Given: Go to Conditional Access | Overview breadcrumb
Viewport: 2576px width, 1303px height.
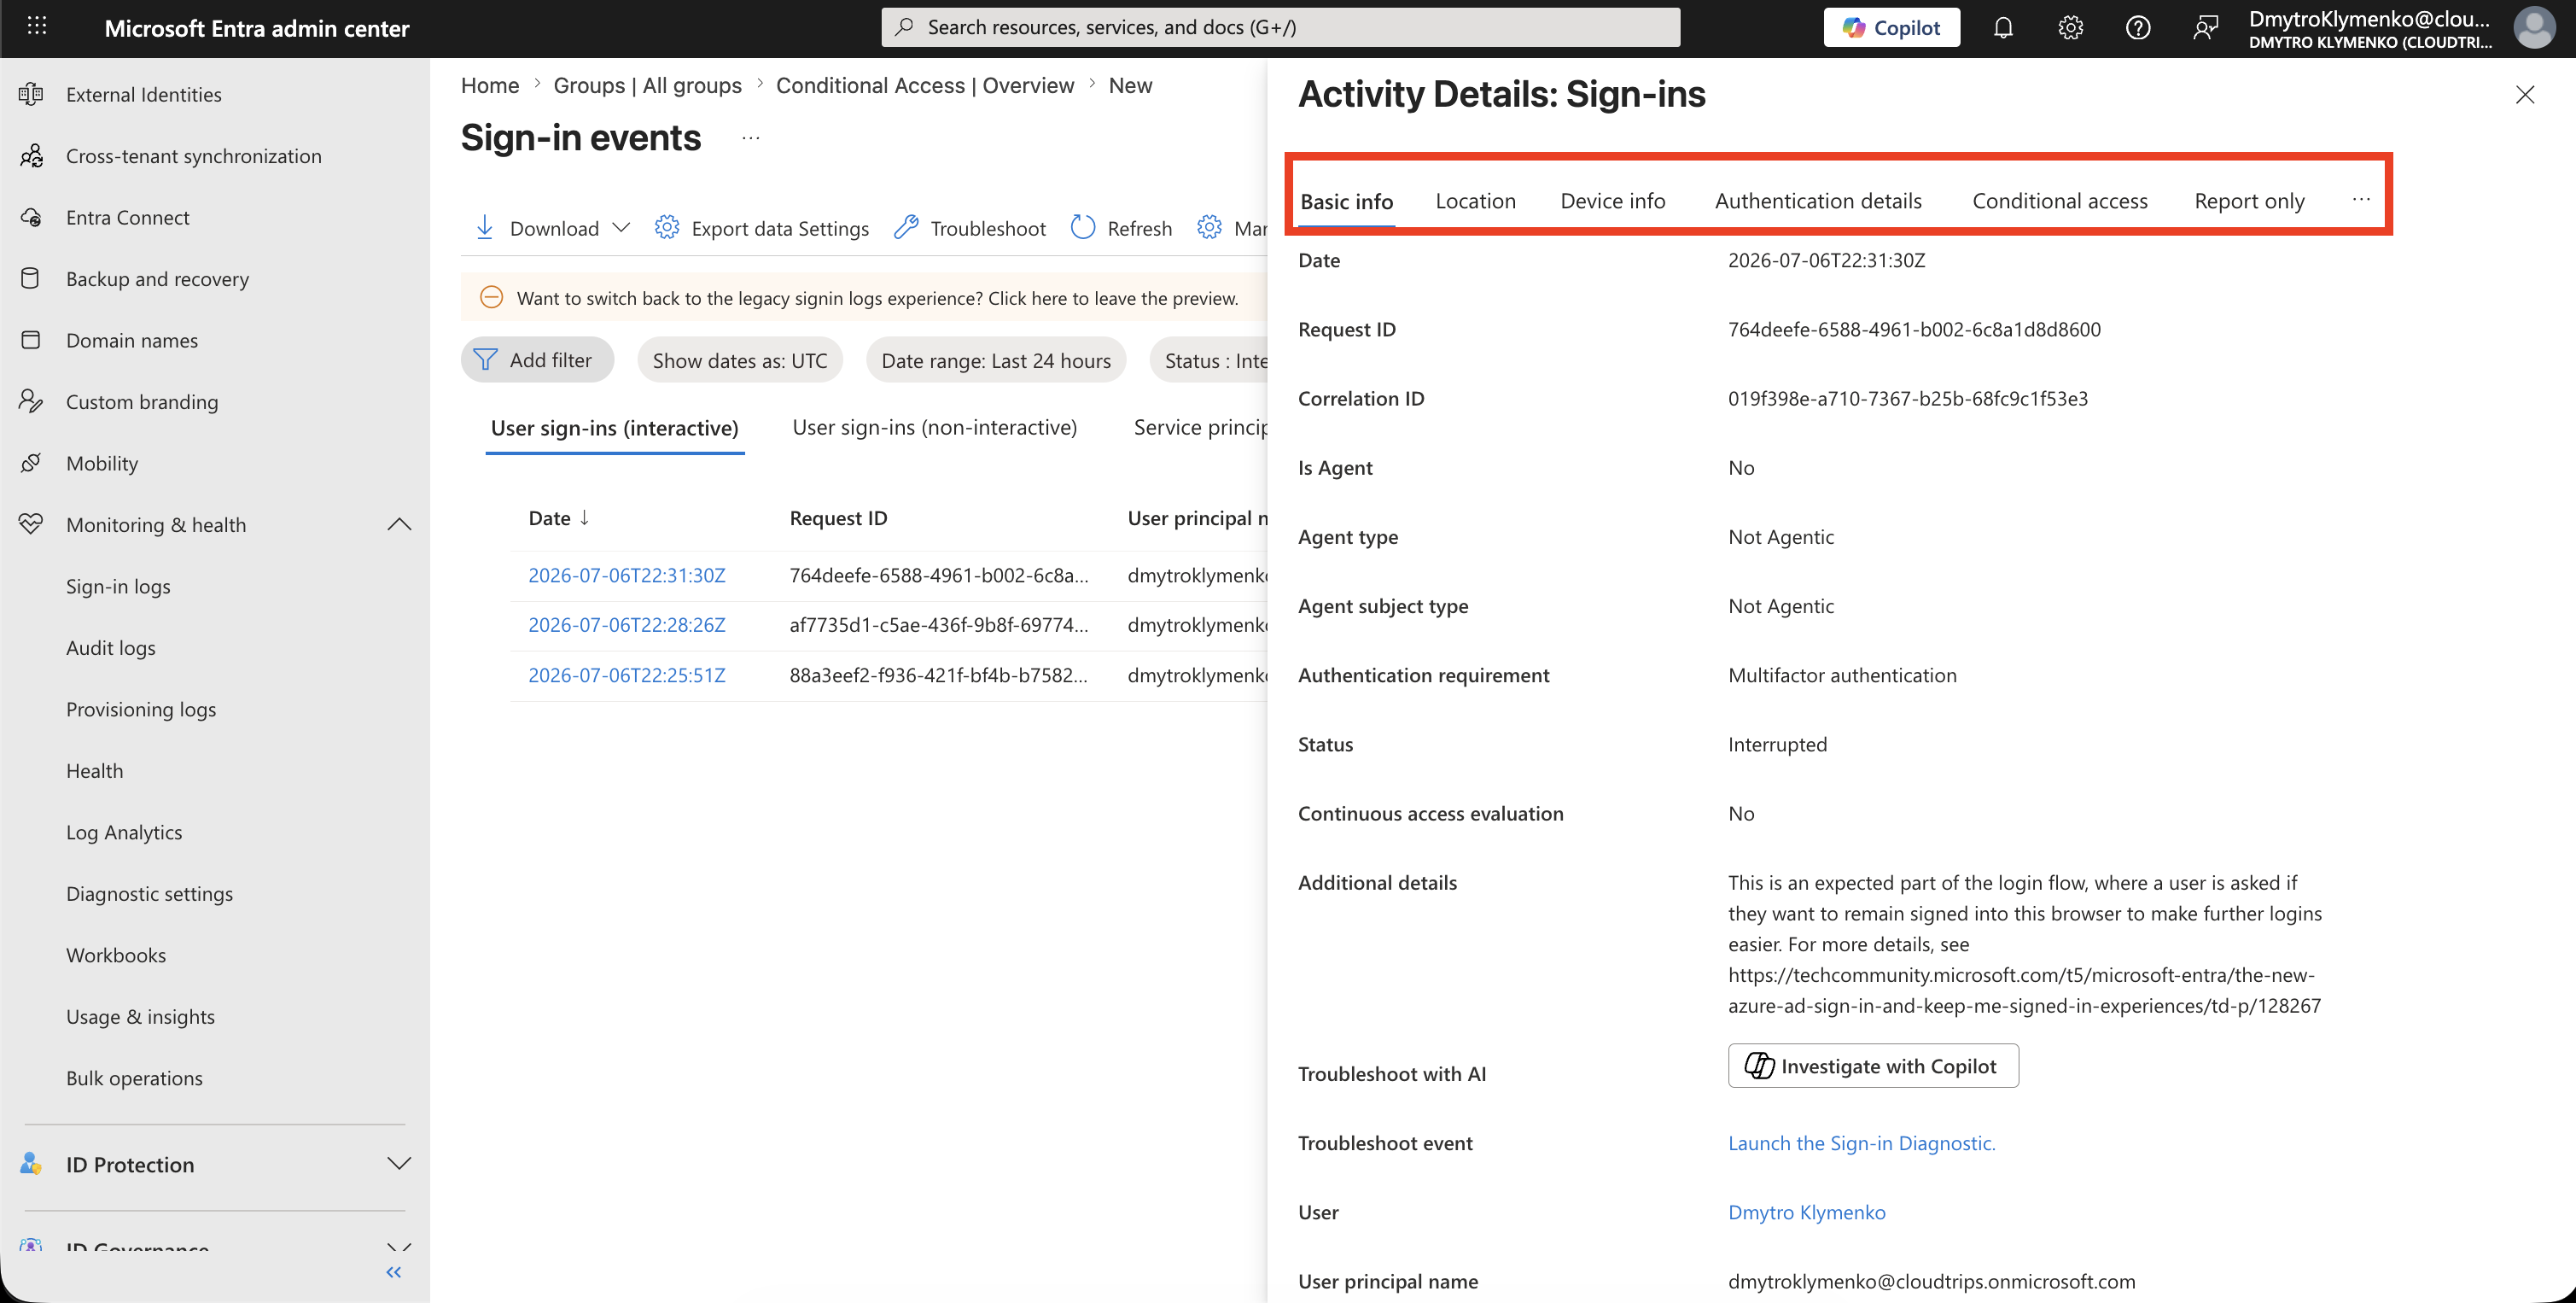Looking at the screenshot, I should 925,85.
